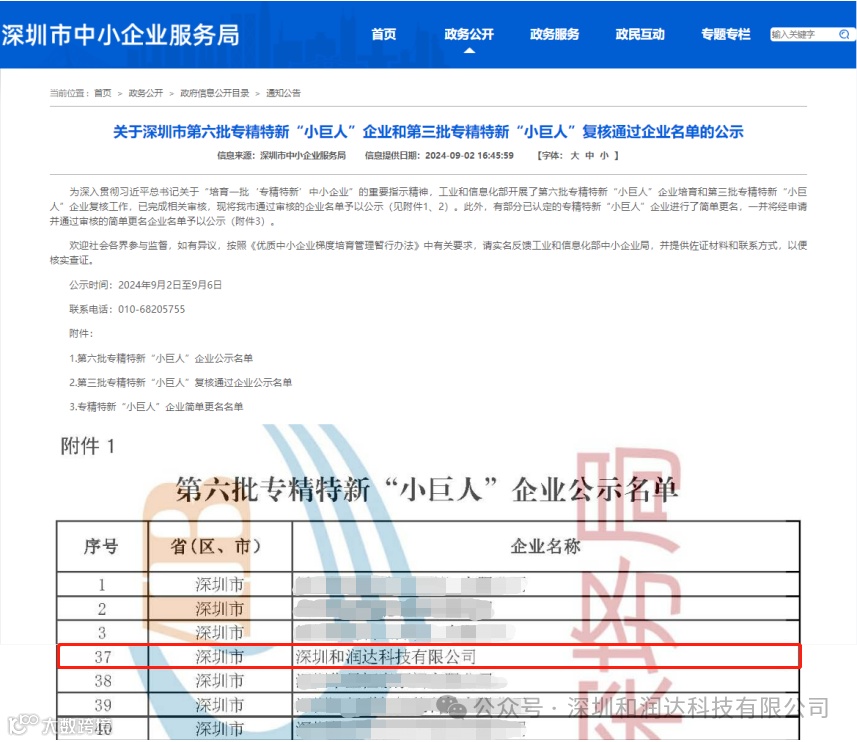The image size is (857, 742).
Task: Go to 政府信息公开目录 in the breadcrumb
Action: pyautogui.click(x=215, y=93)
